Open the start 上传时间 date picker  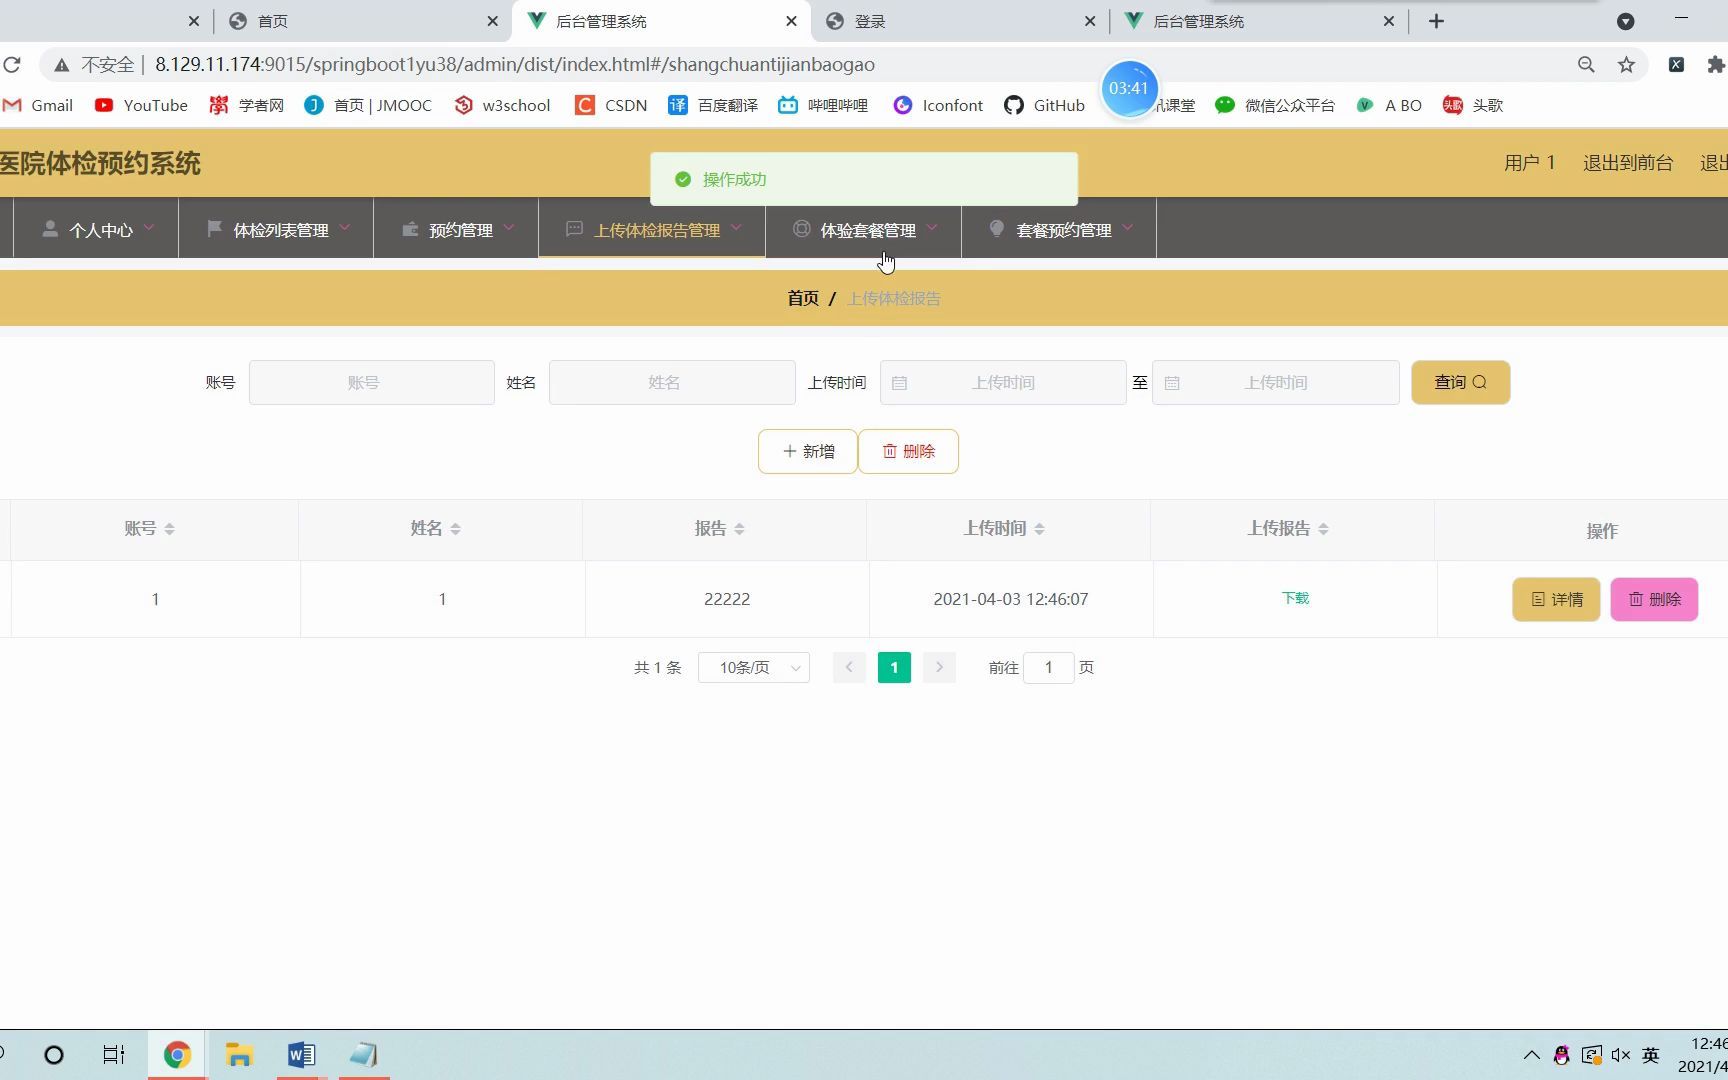pos(1003,382)
